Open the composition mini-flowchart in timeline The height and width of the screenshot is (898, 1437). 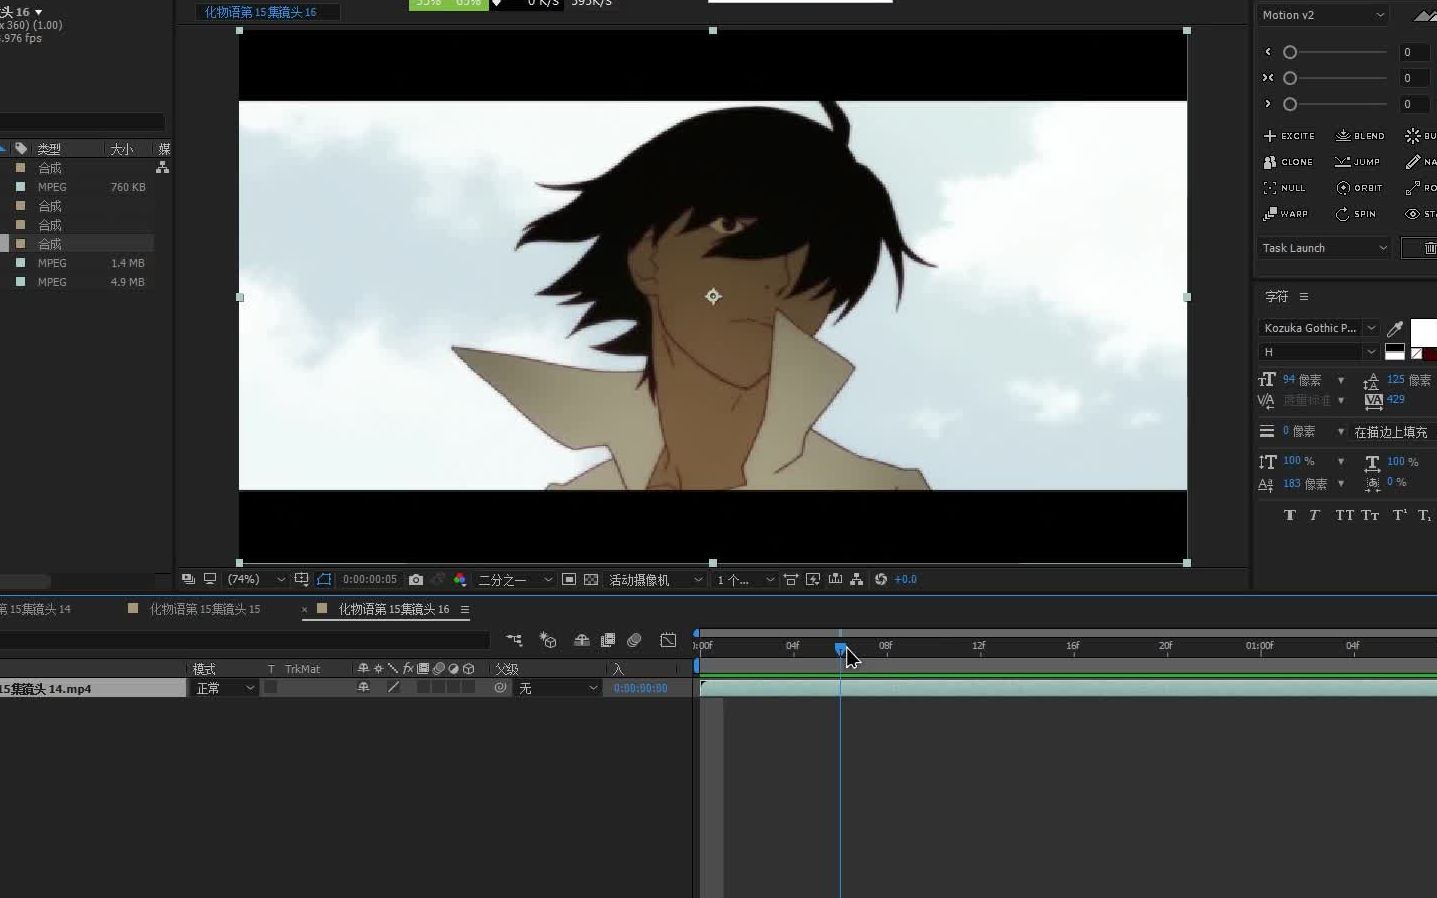514,640
